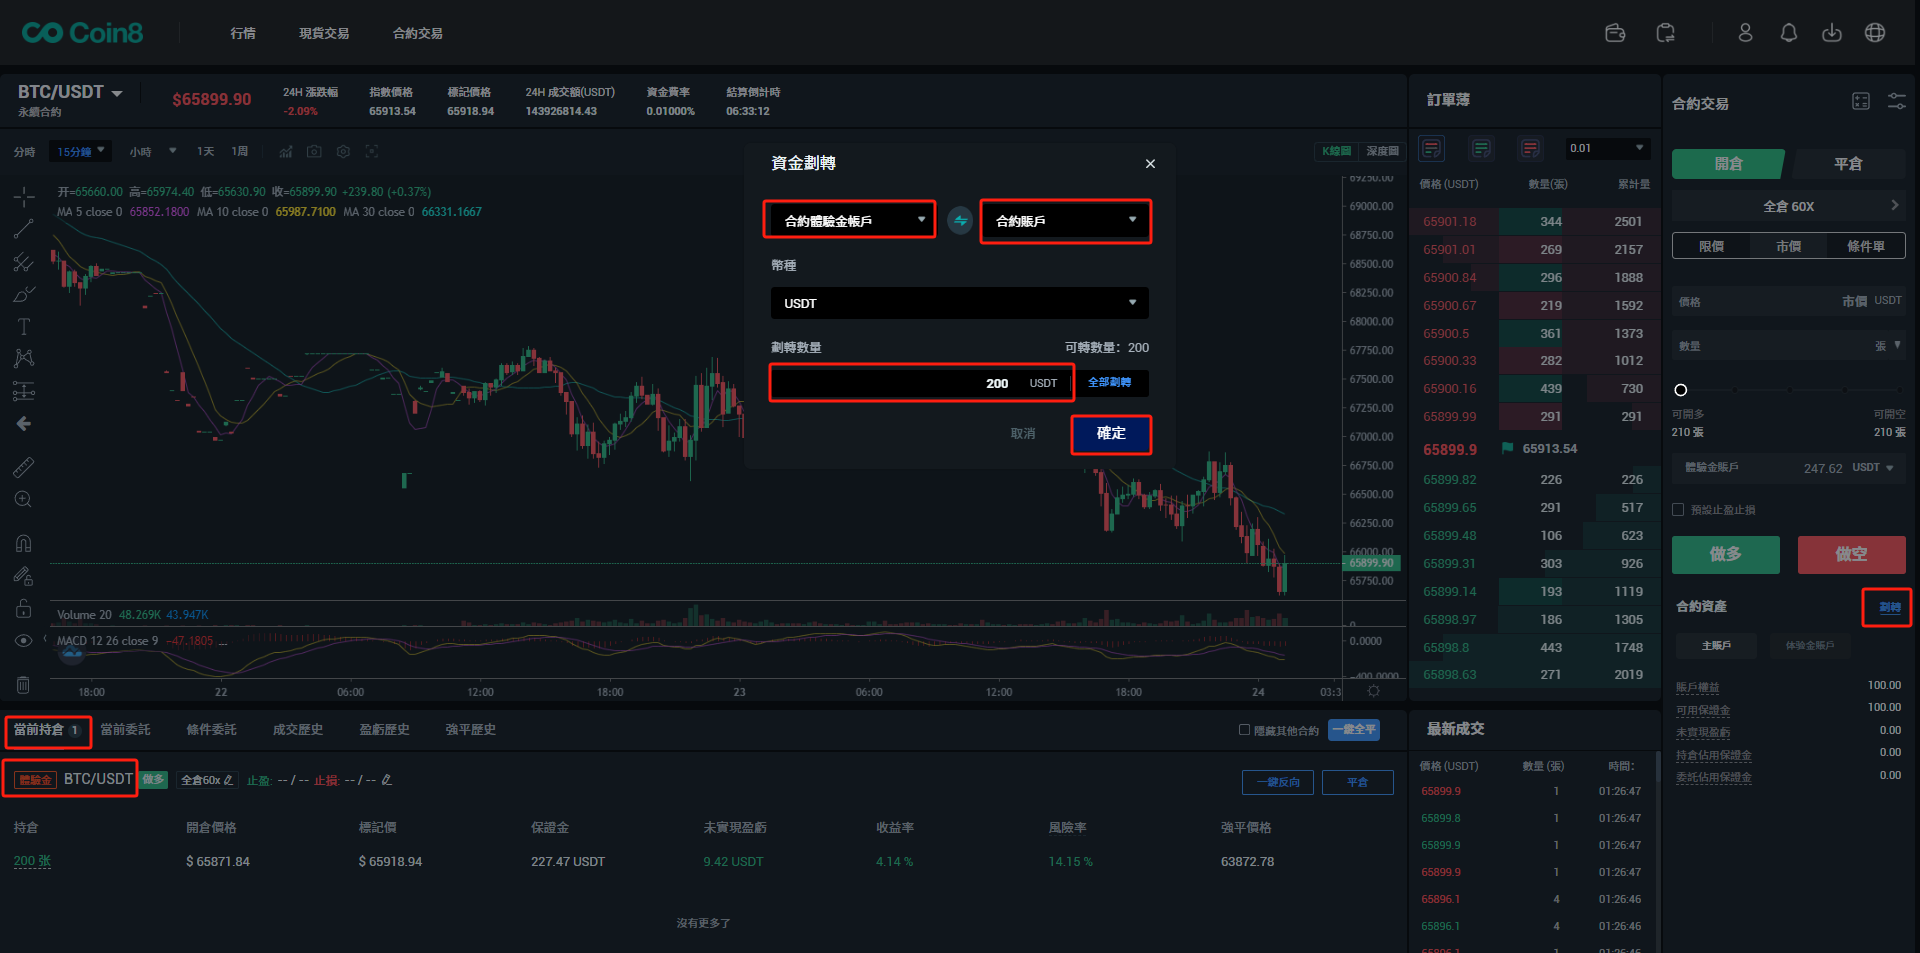Image resolution: width=1920 pixels, height=953 pixels.
Task: Click the notification bell icon
Action: click(x=1788, y=33)
